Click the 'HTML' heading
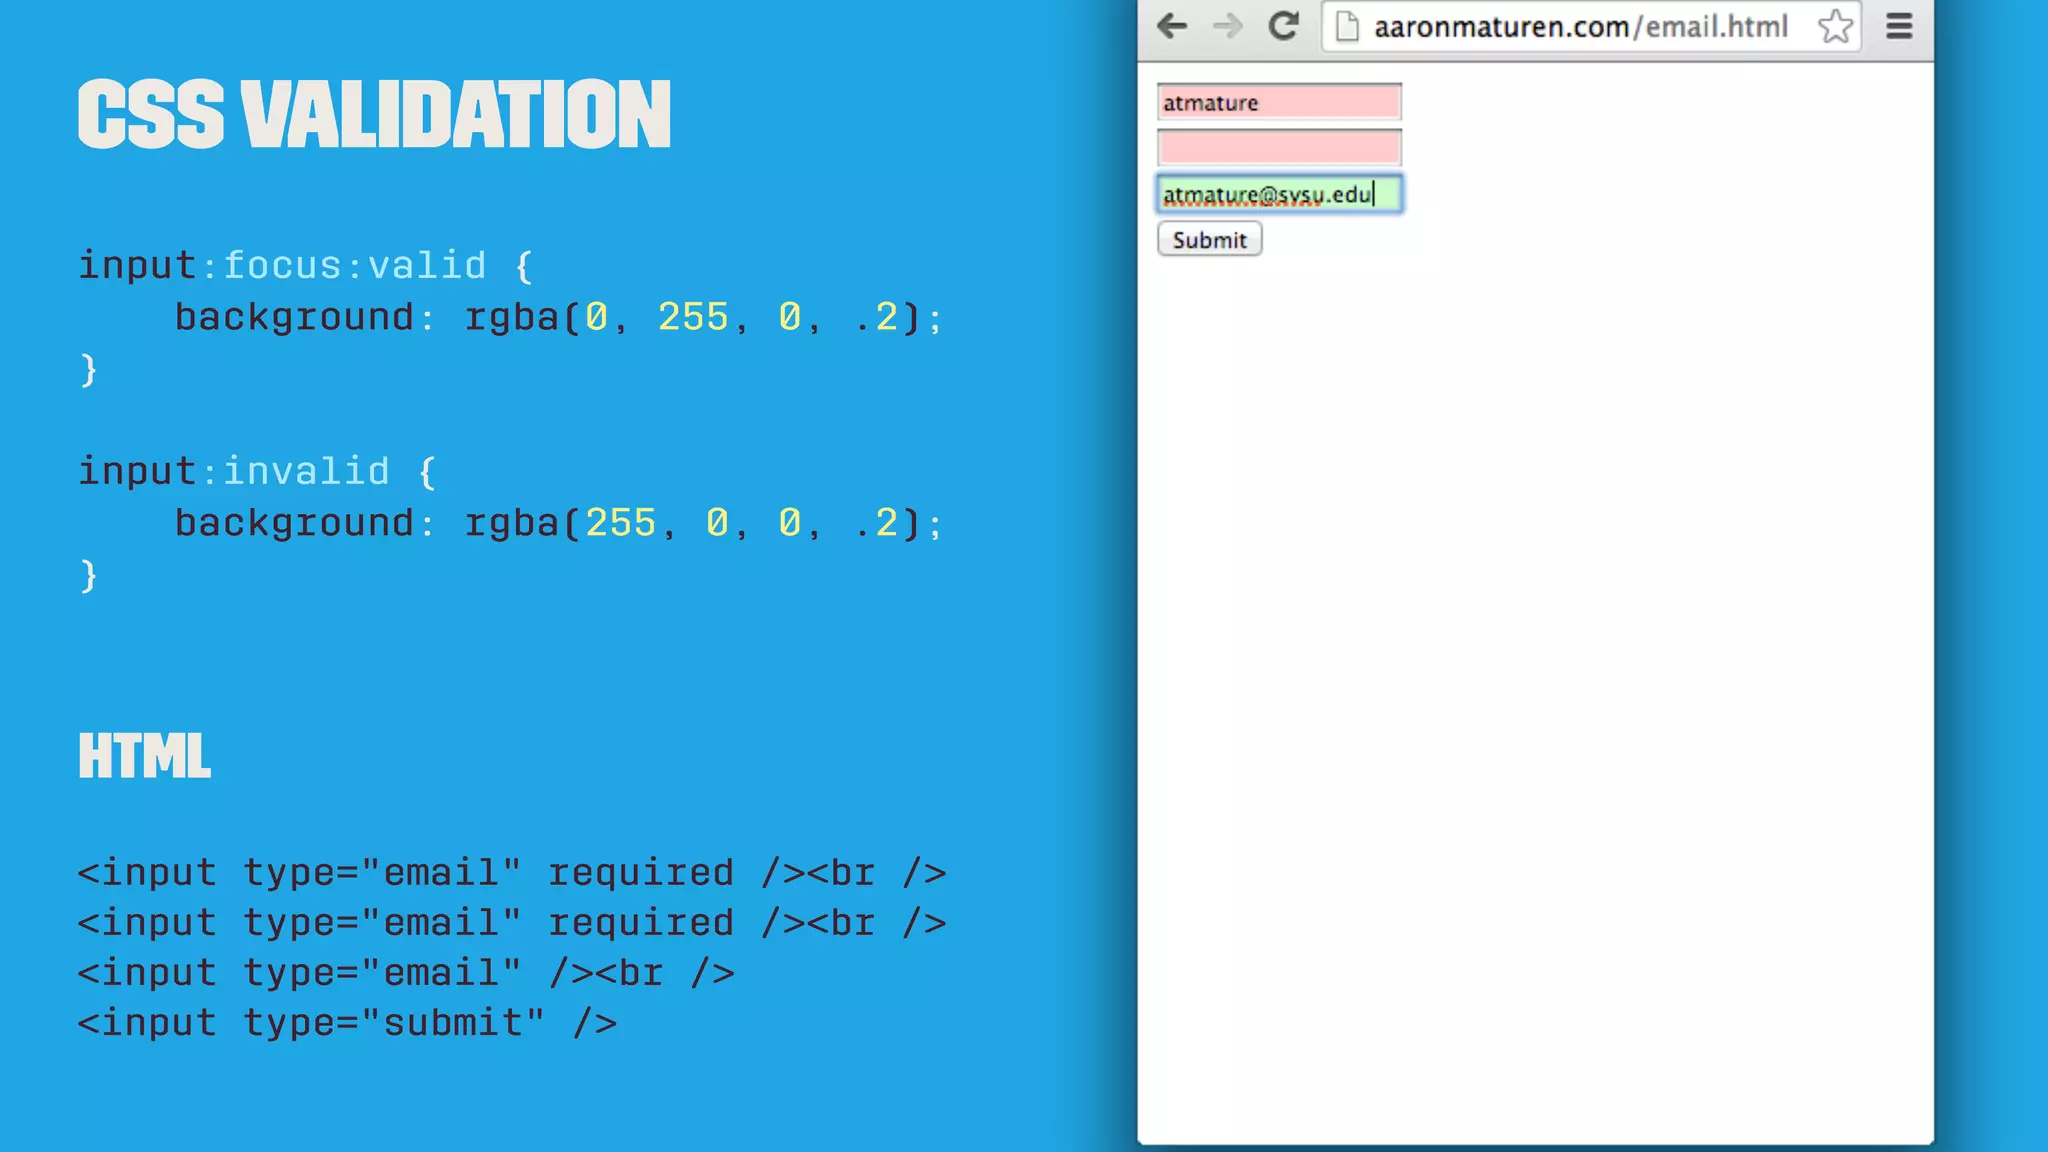Screen dimensions: 2048x1152 coord(145,756)
